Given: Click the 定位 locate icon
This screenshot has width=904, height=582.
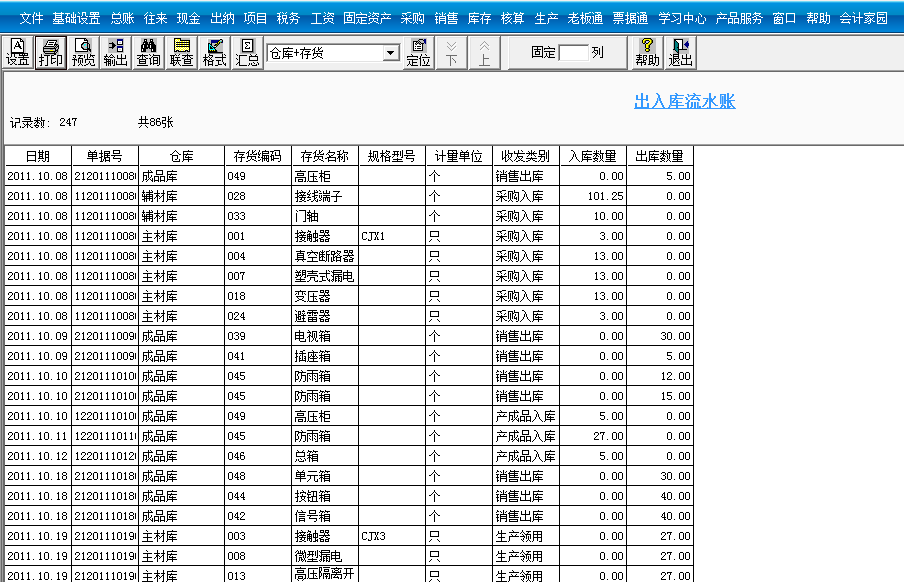Looking at the screenshot, I should point(419,51).
